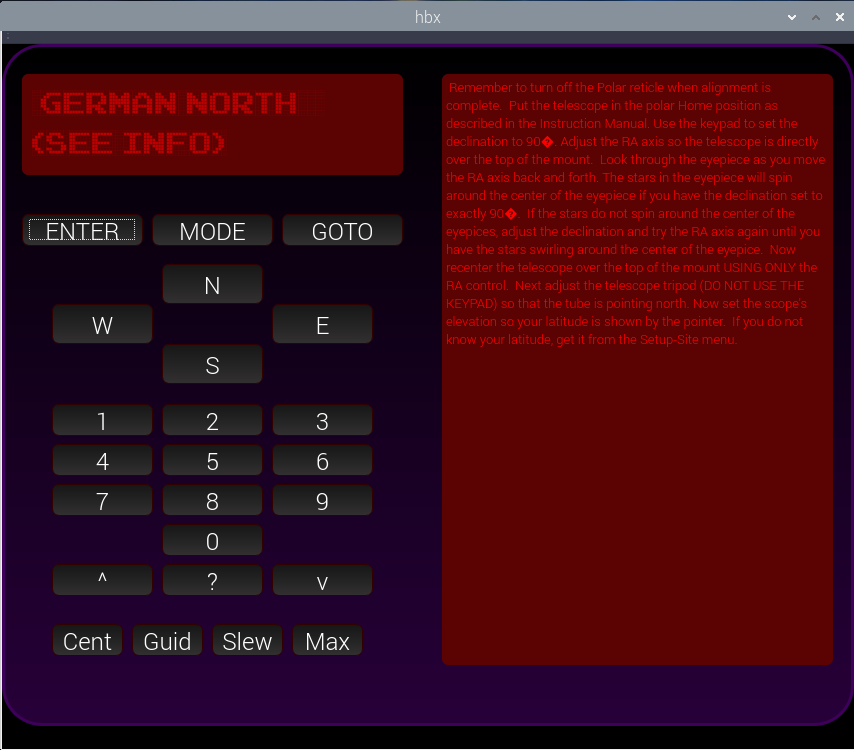
Task: Set speed to Max
Action: point(327,641)
